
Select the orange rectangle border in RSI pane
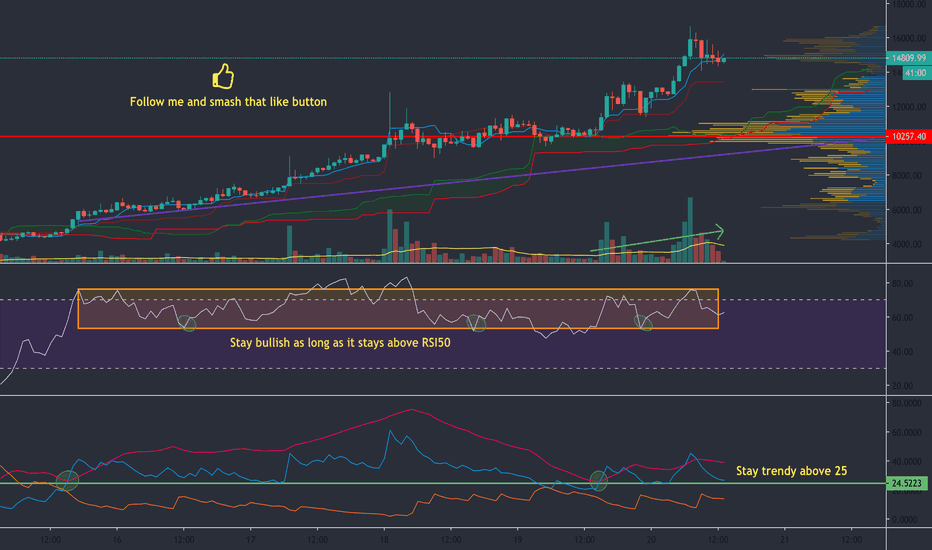click(x=398, y=309)
